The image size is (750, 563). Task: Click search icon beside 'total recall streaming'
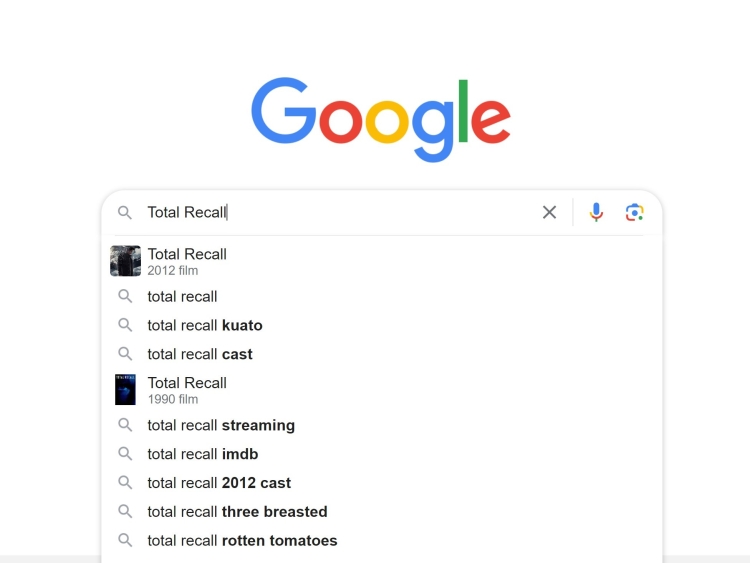point(125,425)
